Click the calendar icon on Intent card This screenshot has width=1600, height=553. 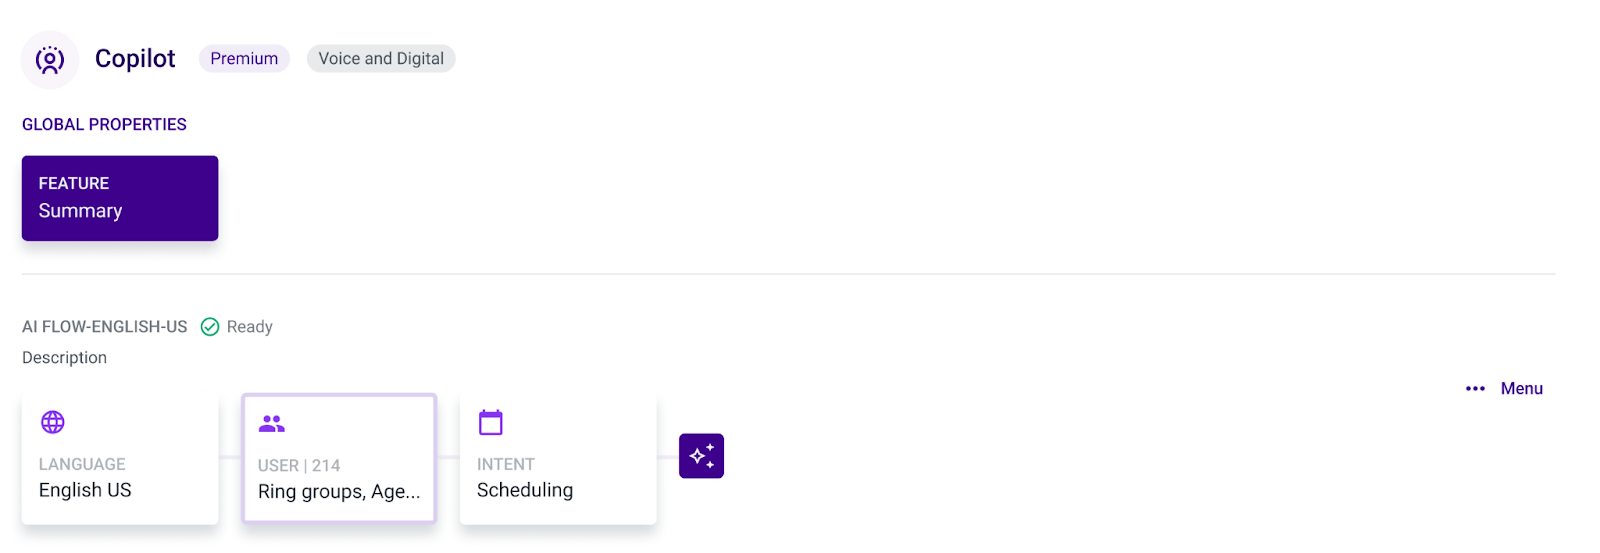[491, 422]
